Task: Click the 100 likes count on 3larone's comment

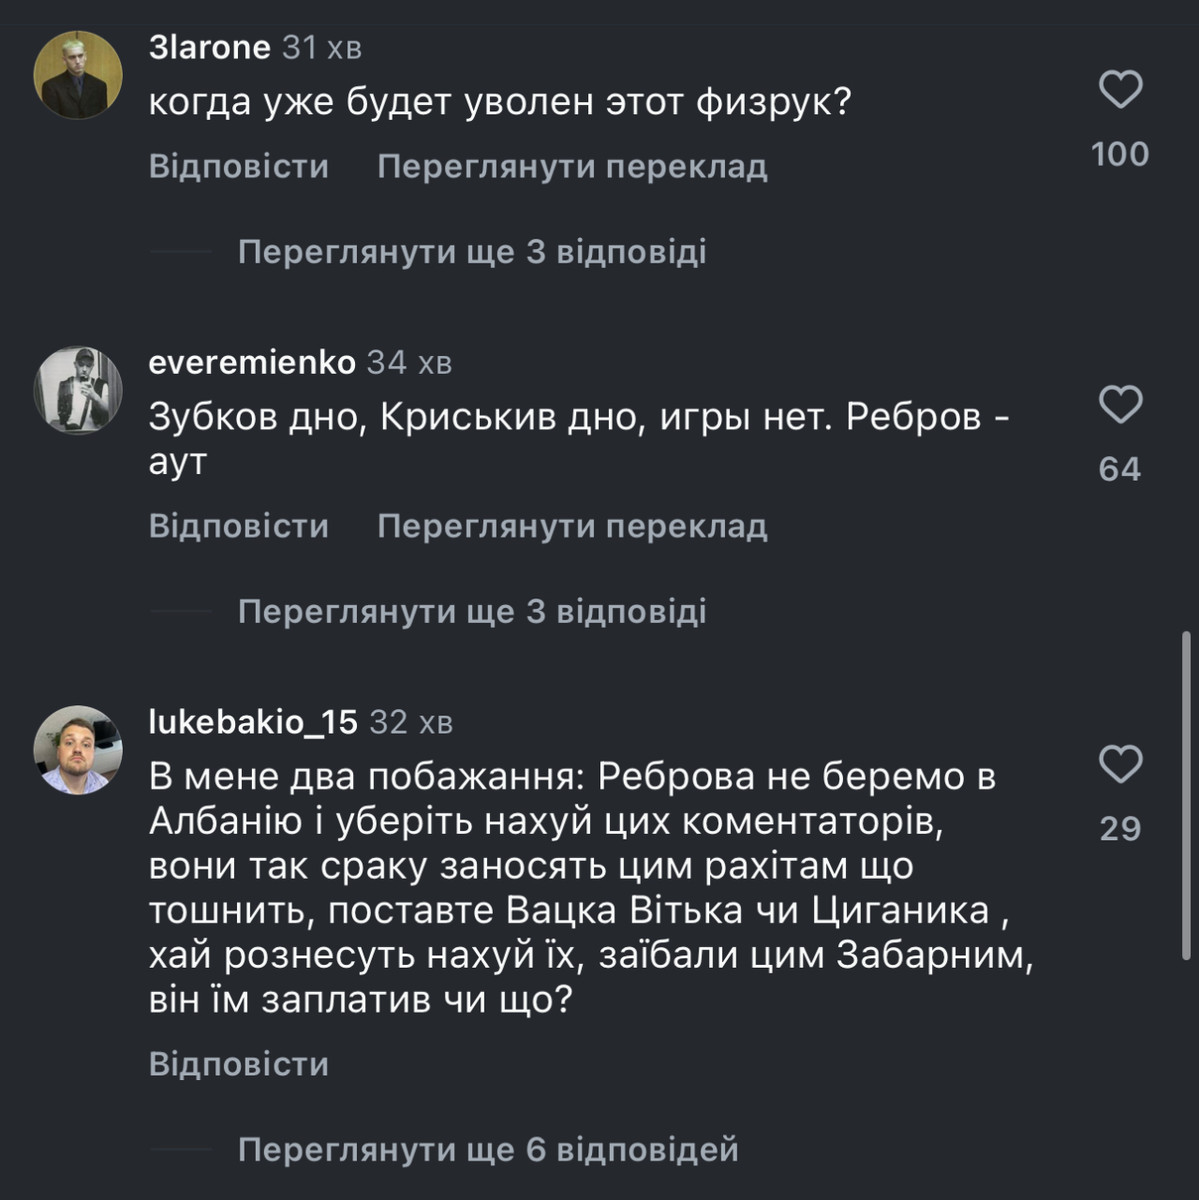Action: coord(1120,154)
